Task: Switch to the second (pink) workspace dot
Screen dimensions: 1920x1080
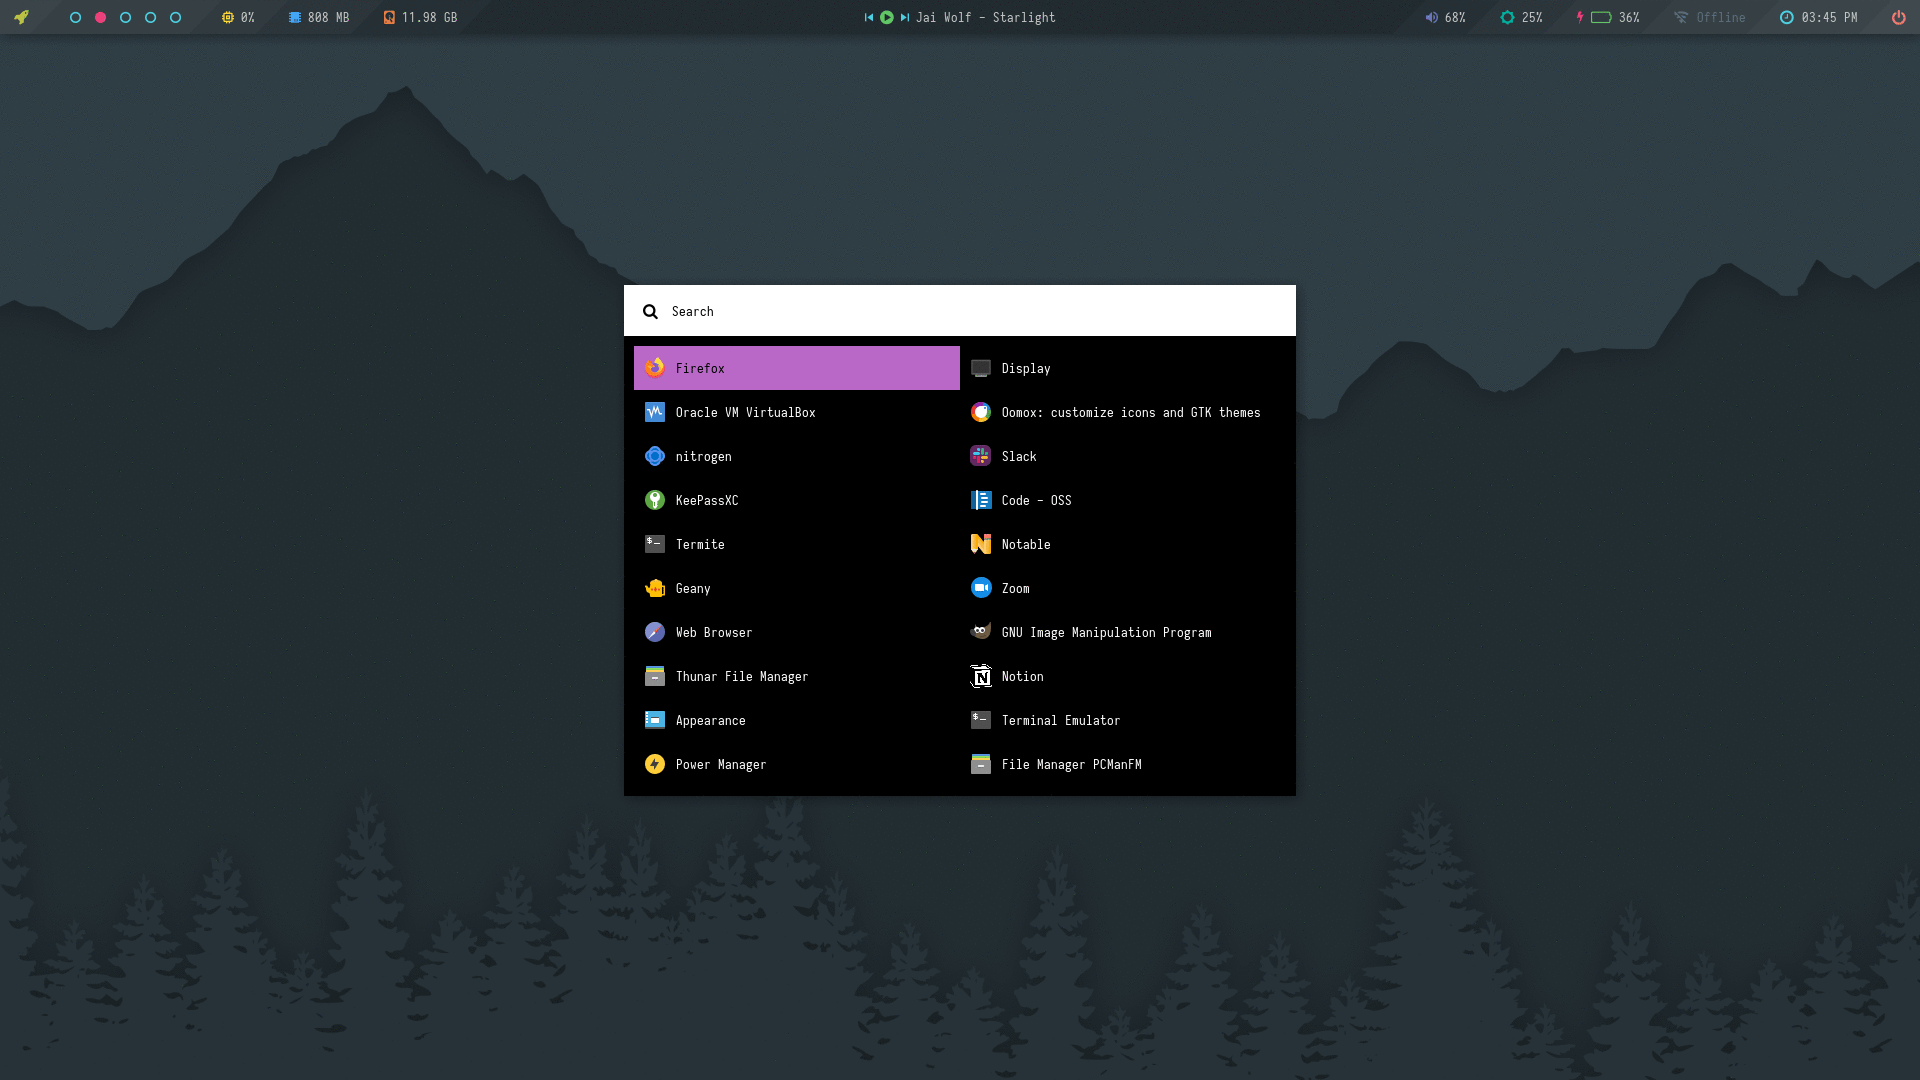Action: (100, 17)
